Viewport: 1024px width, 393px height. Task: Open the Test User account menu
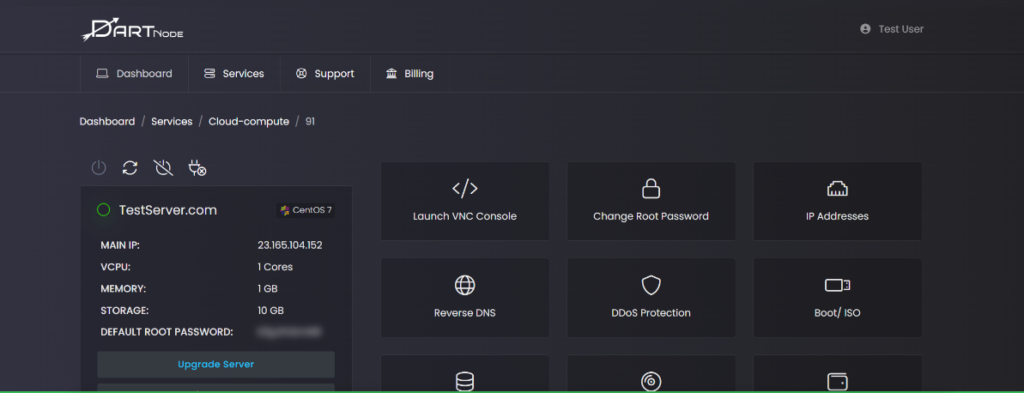[891, 29]
